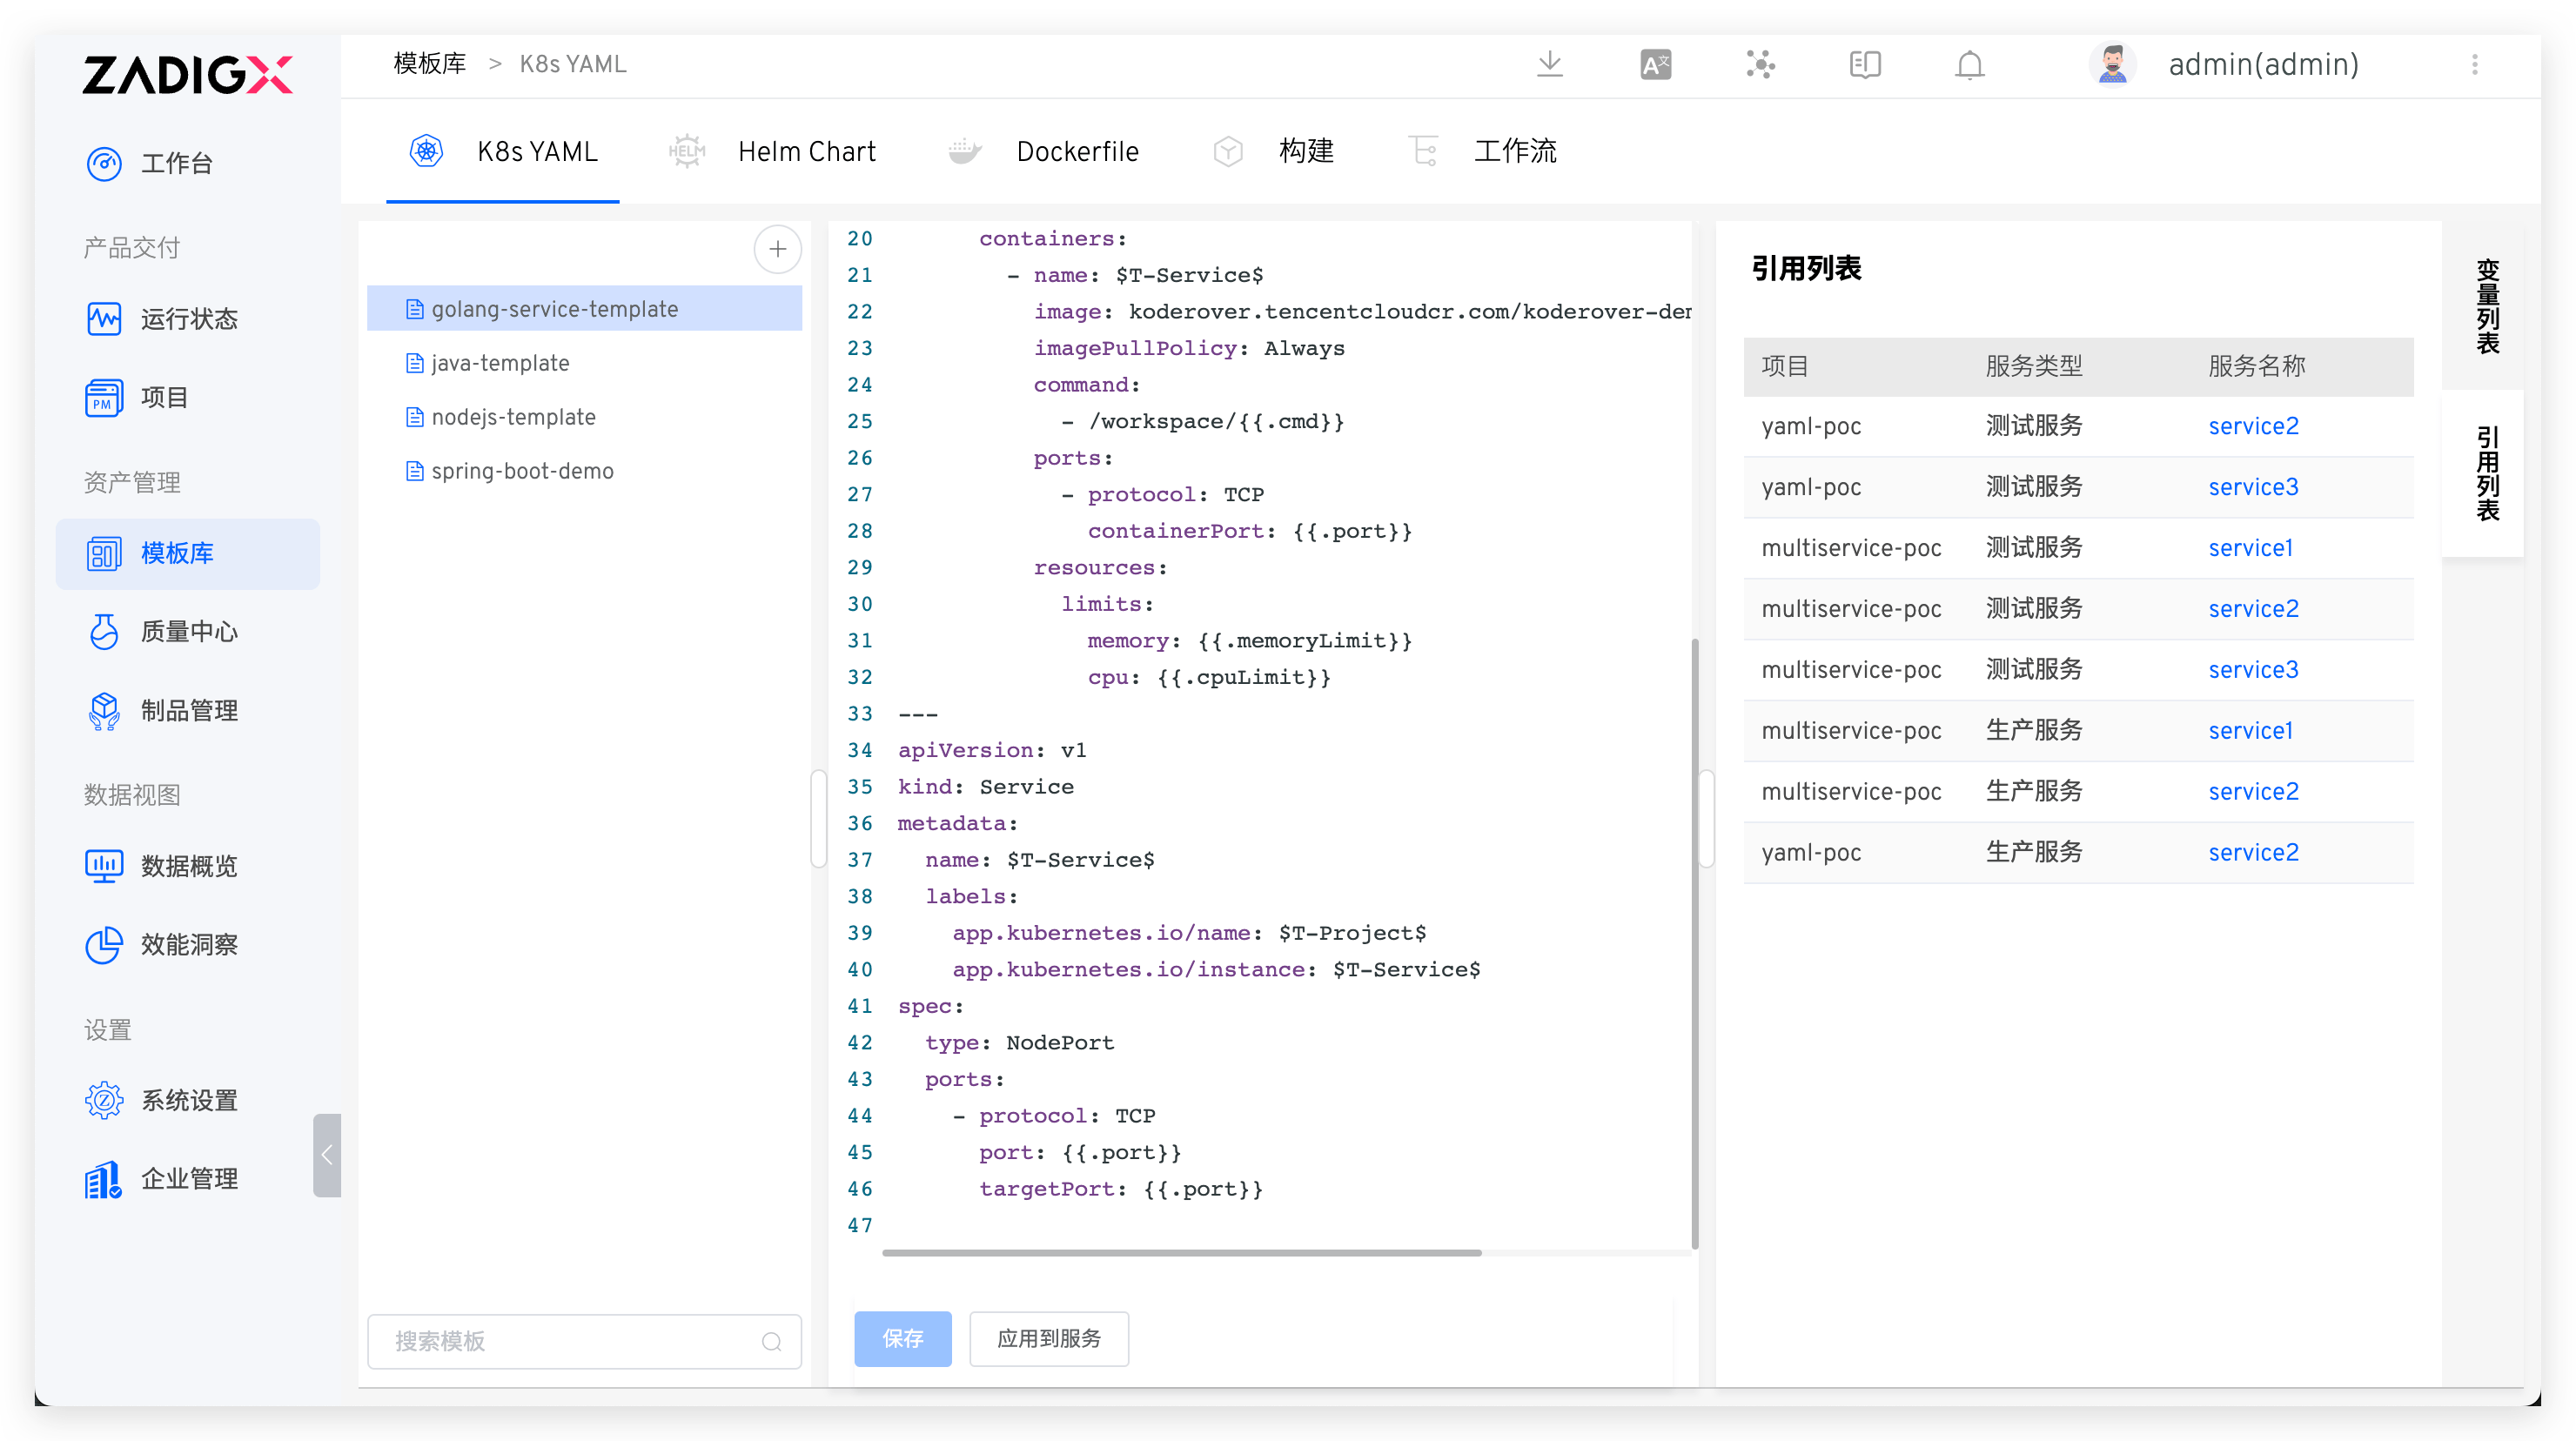Collapse the left navigation sidebar
The image size is (2576, 1441).
point(326,1156)
